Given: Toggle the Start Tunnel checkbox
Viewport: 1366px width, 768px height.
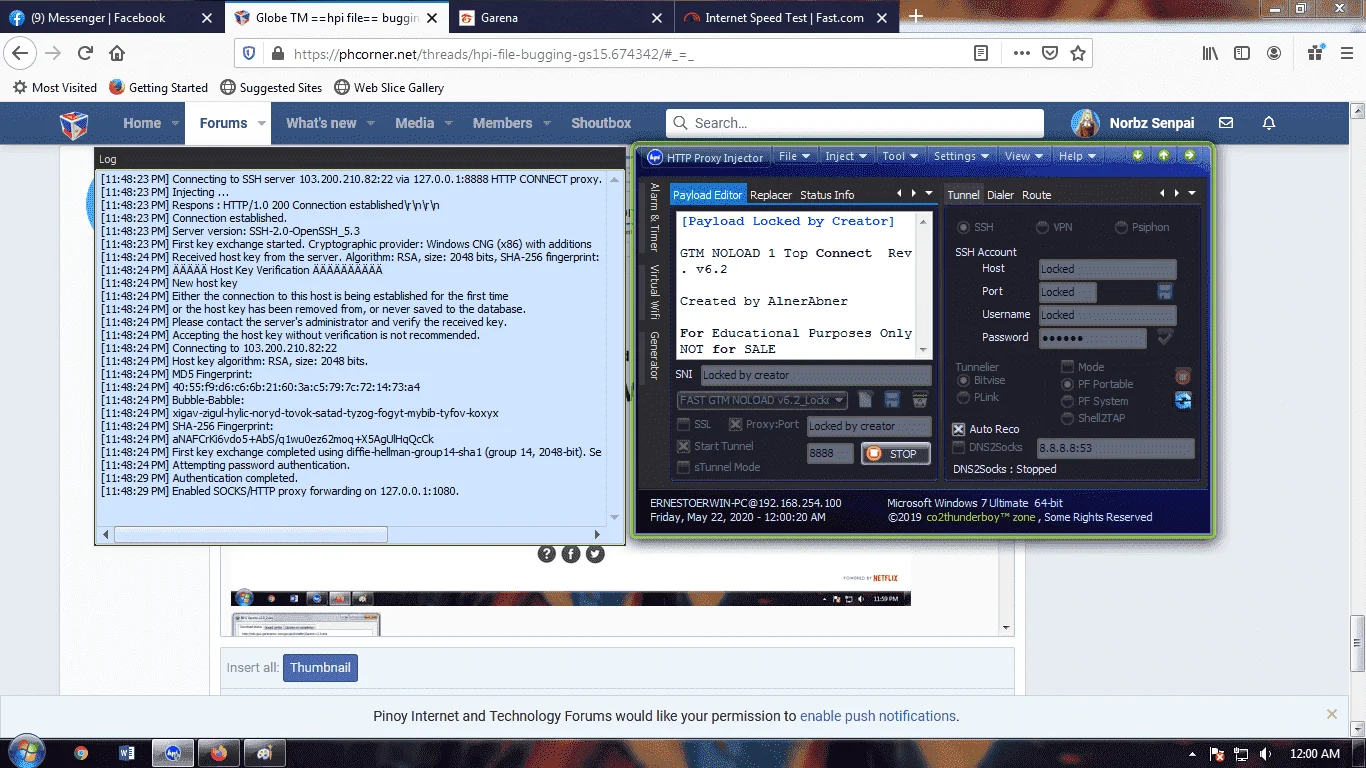Looking at the screenshot, I should tap(684, 446).
